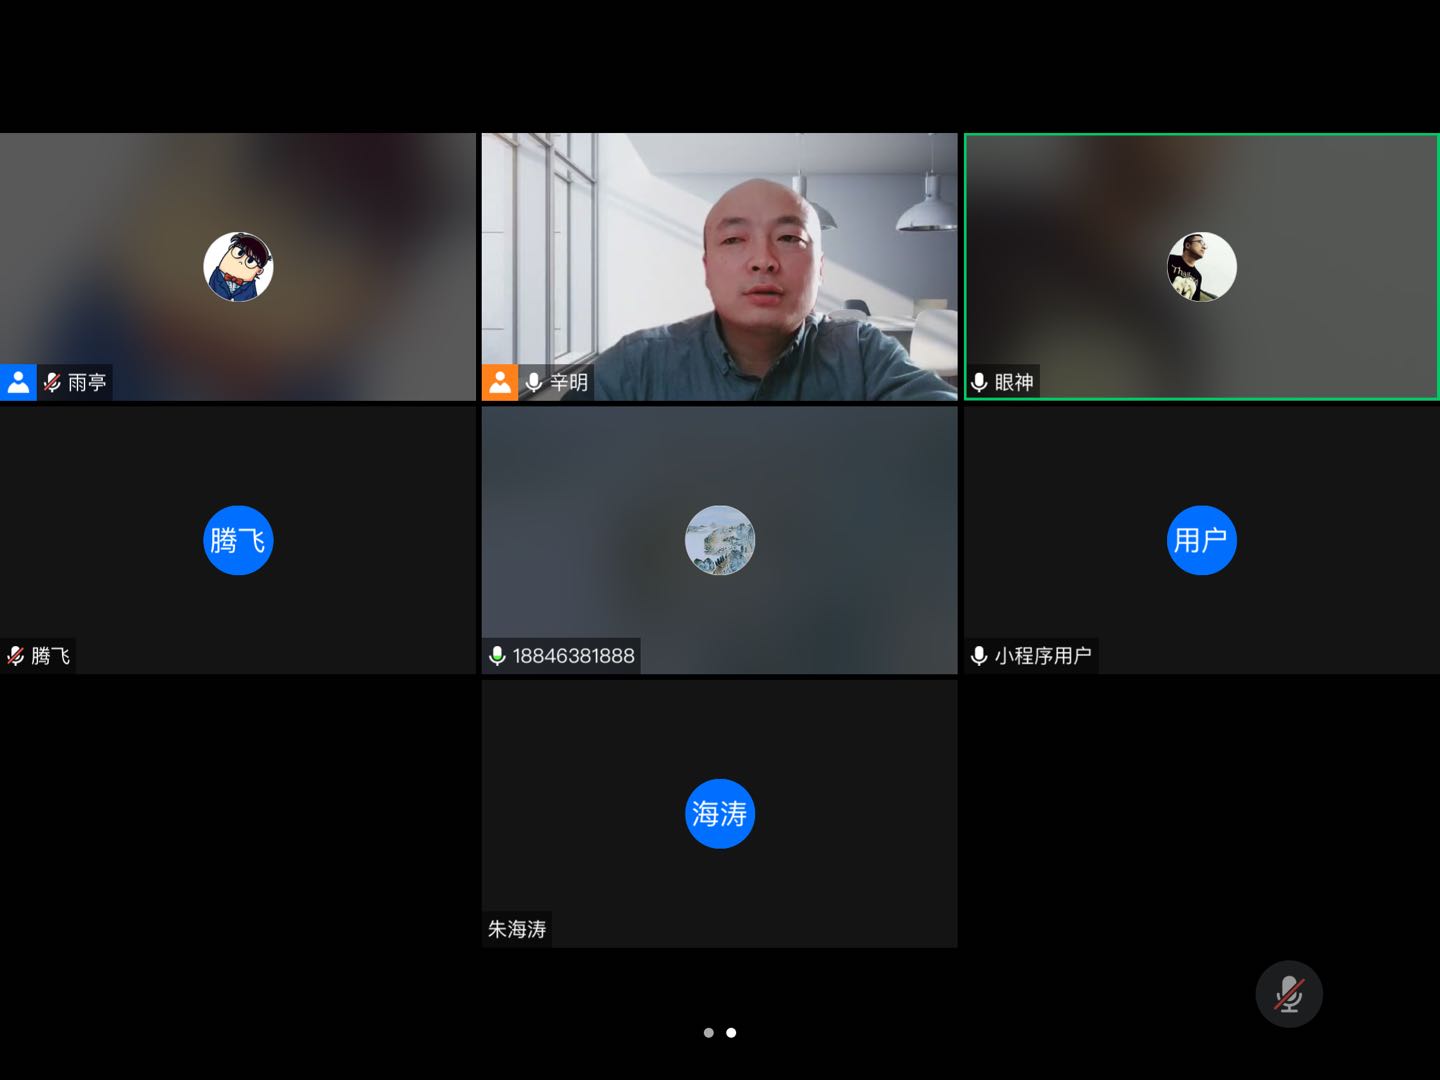Click the muted mic icon beside 腾飞 label

(x=16, y=656)
